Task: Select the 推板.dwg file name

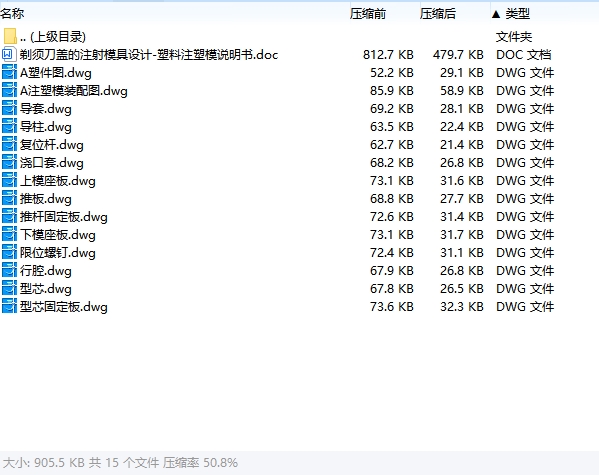Action: coord(46,199)
